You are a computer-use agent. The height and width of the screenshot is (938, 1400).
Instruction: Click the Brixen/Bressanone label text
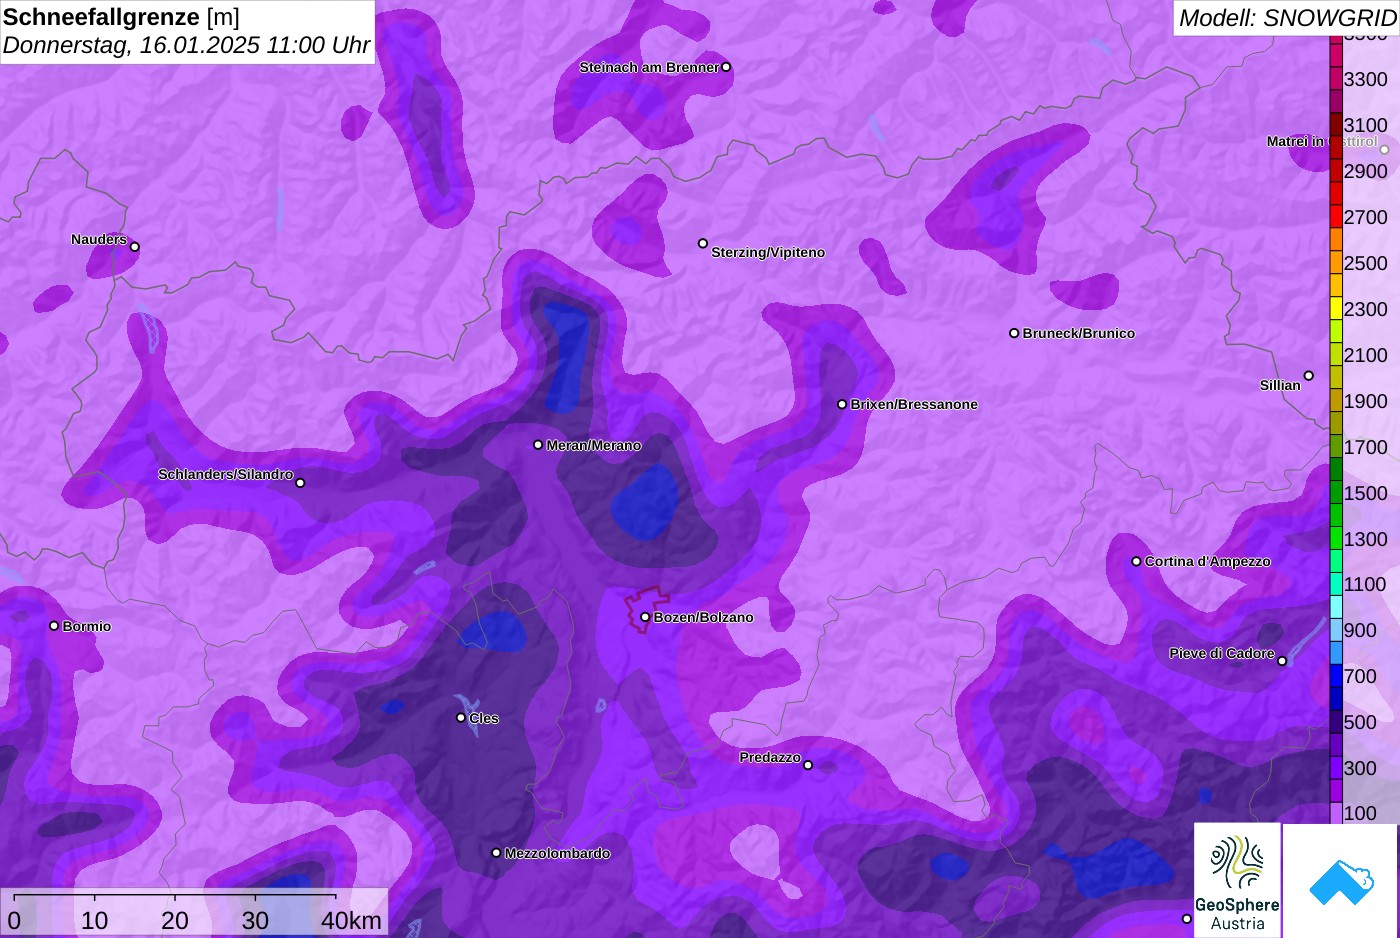click(914, 404)
